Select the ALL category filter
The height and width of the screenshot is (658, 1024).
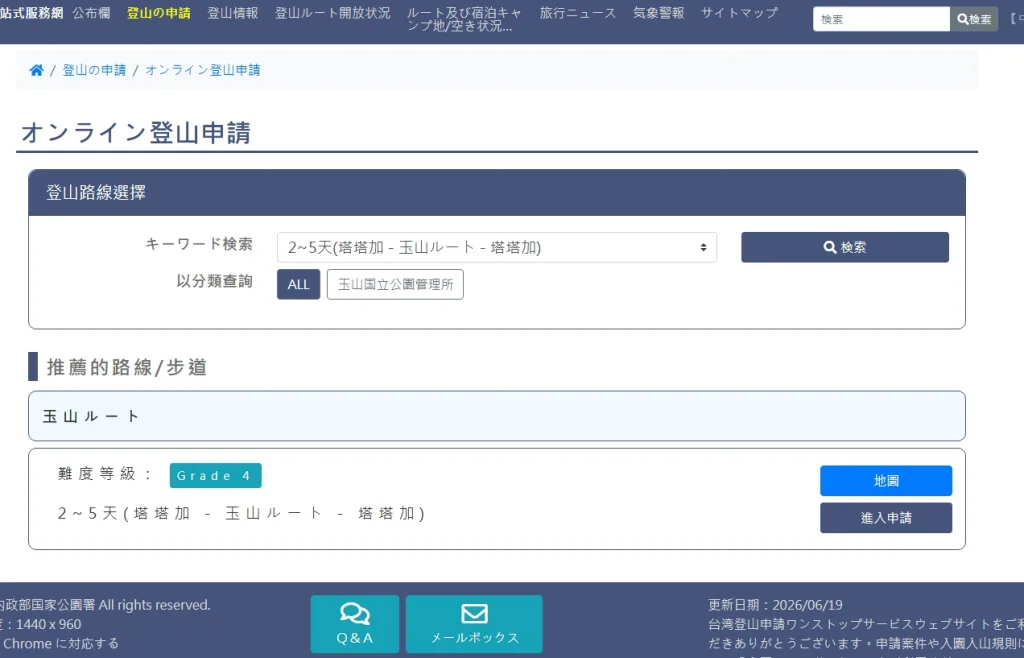pos(298,285)
